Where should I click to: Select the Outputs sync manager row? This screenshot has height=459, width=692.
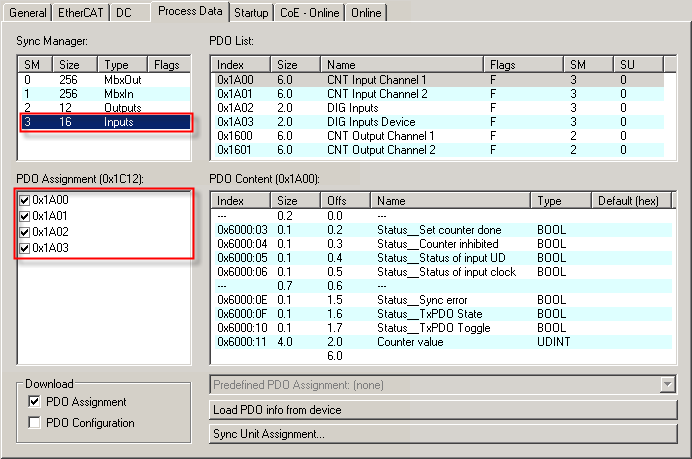(105, 108)
